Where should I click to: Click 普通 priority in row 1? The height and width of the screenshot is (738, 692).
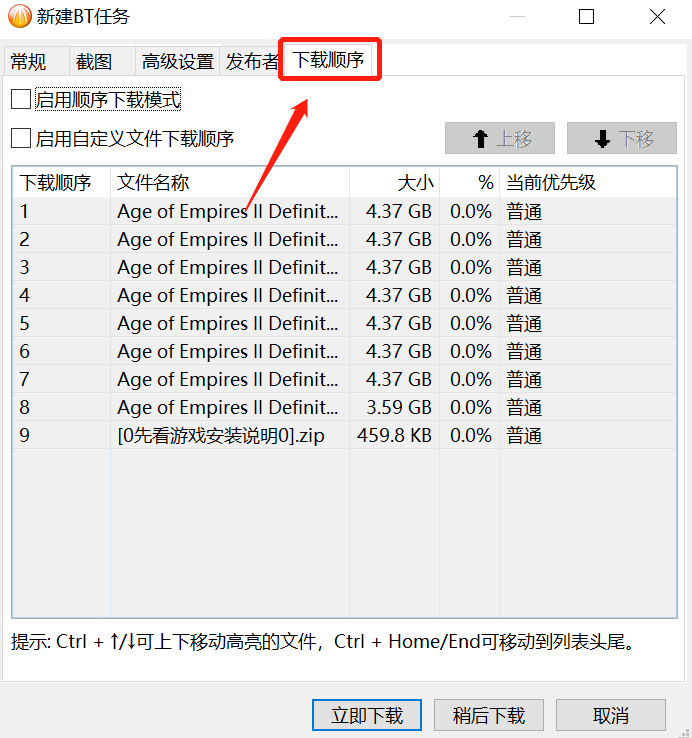524,211
